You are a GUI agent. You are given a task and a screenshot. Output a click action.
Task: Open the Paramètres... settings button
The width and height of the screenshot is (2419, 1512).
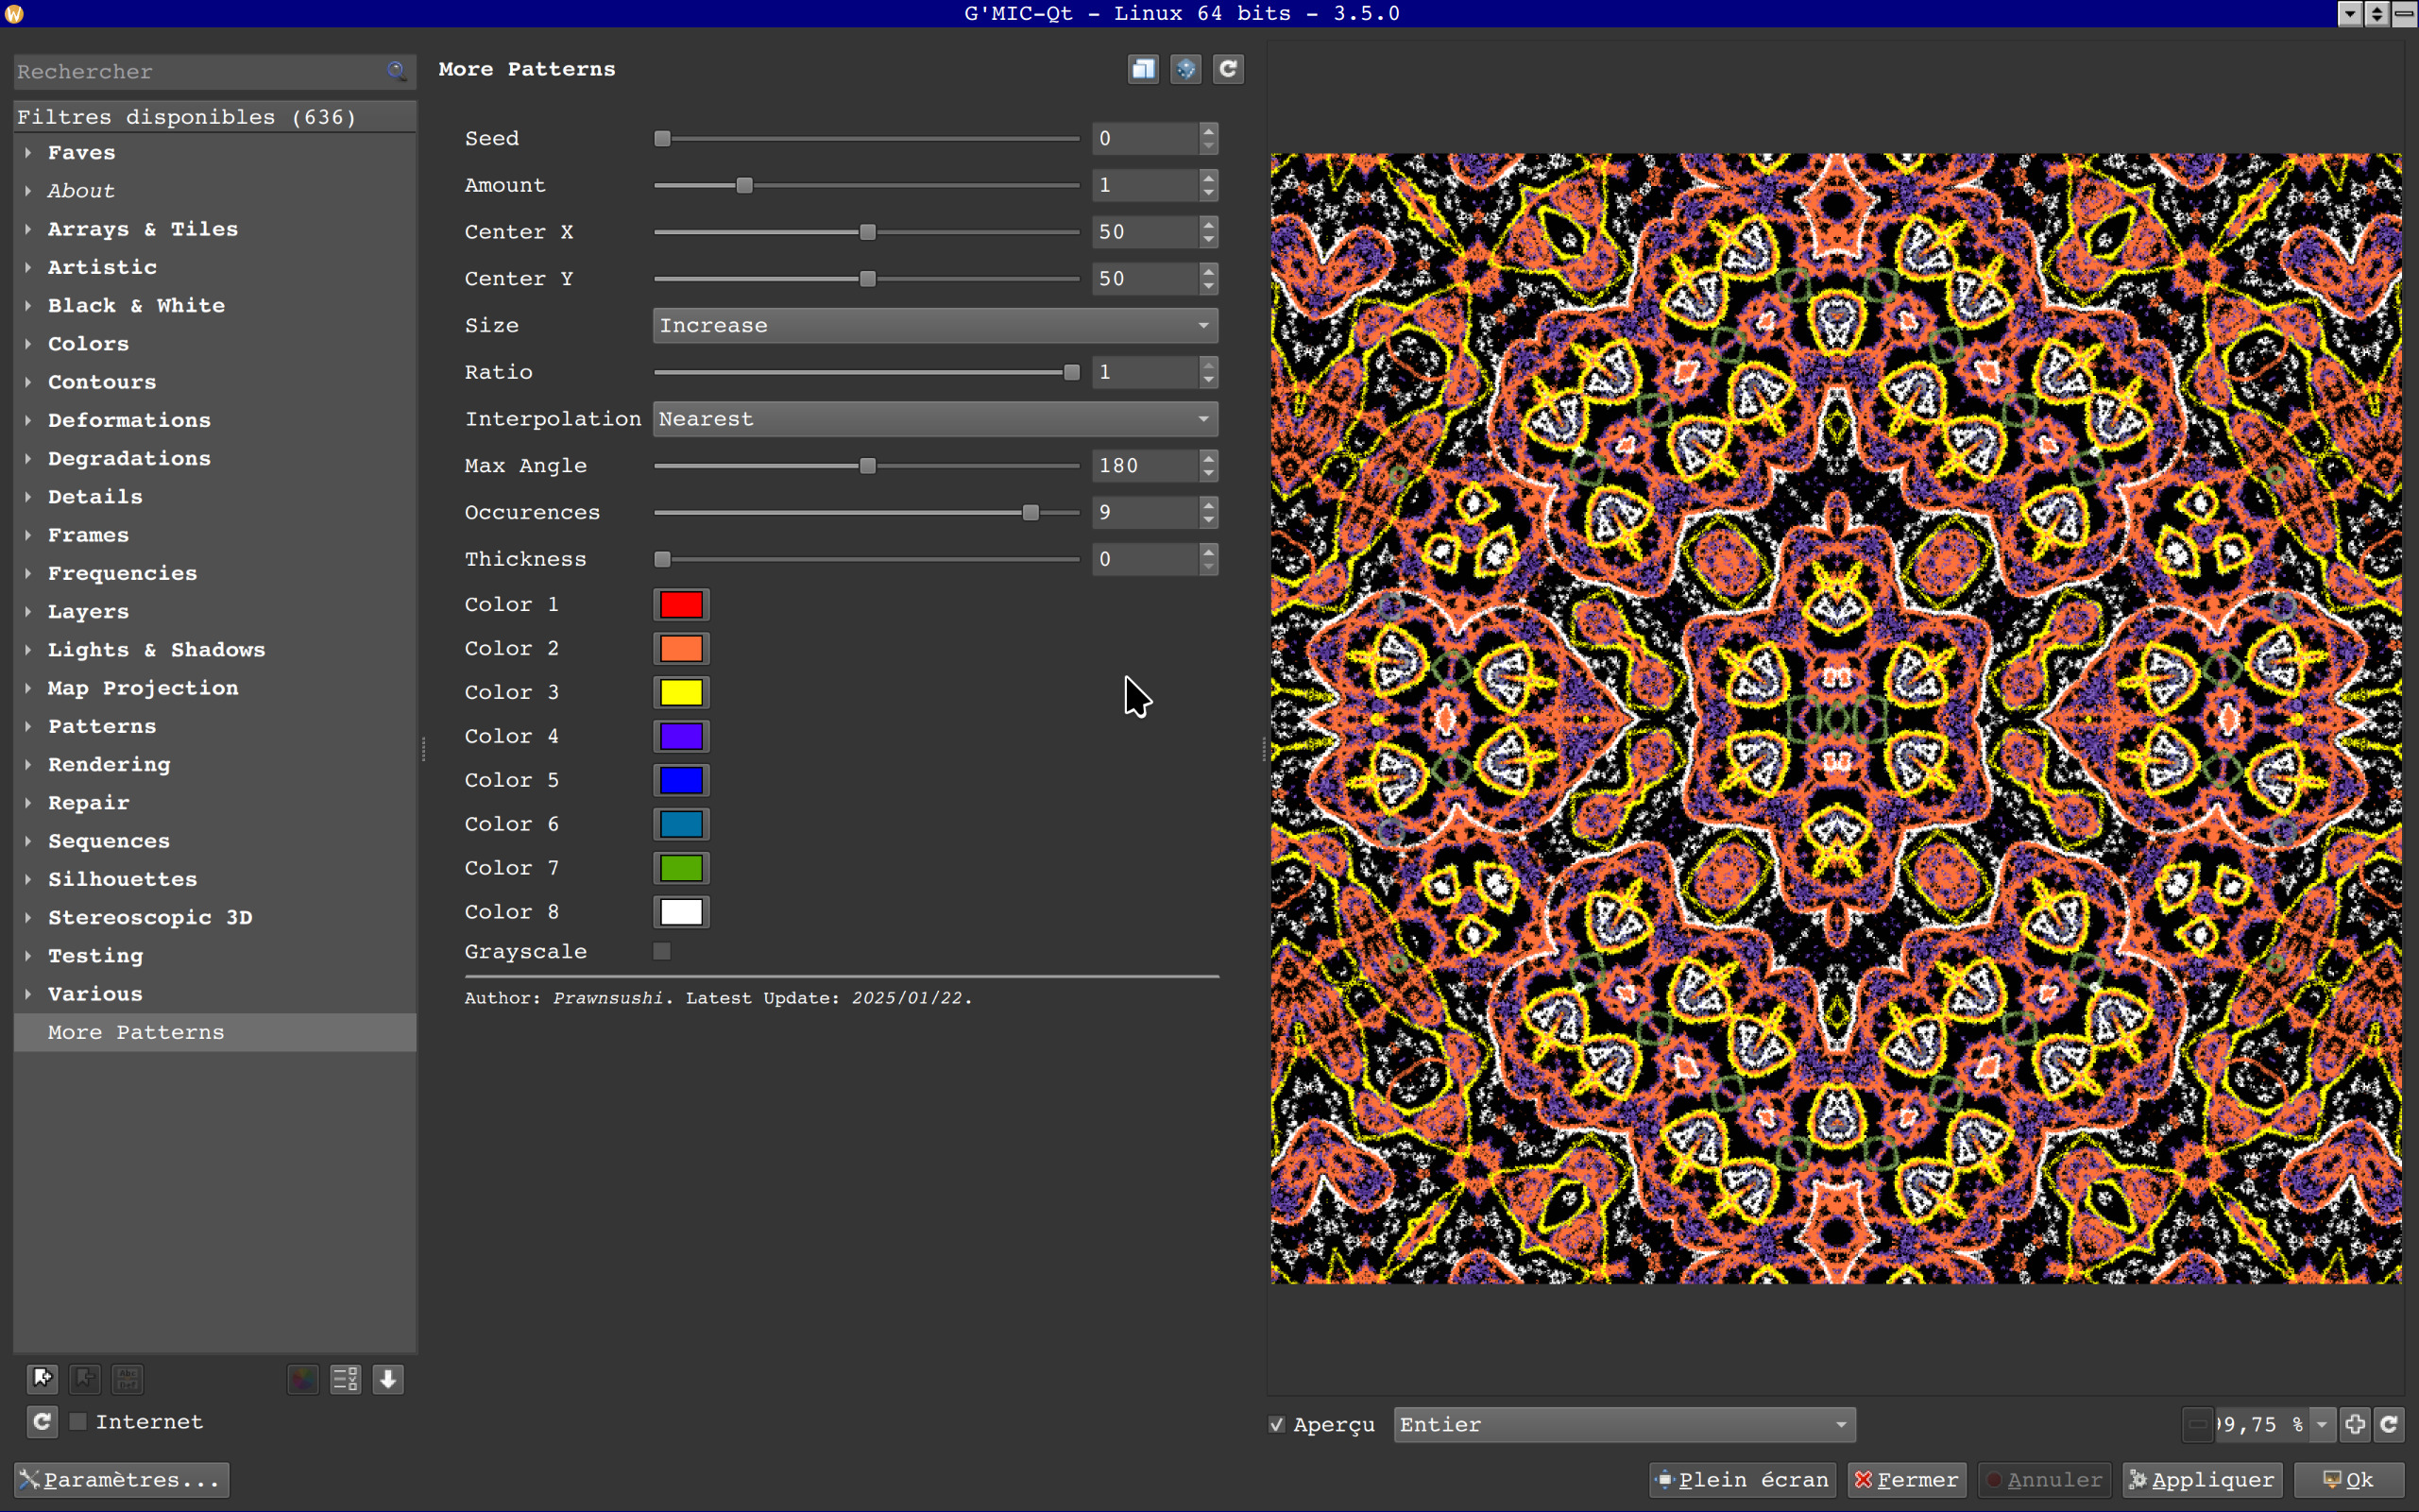tap(121, 1479)
